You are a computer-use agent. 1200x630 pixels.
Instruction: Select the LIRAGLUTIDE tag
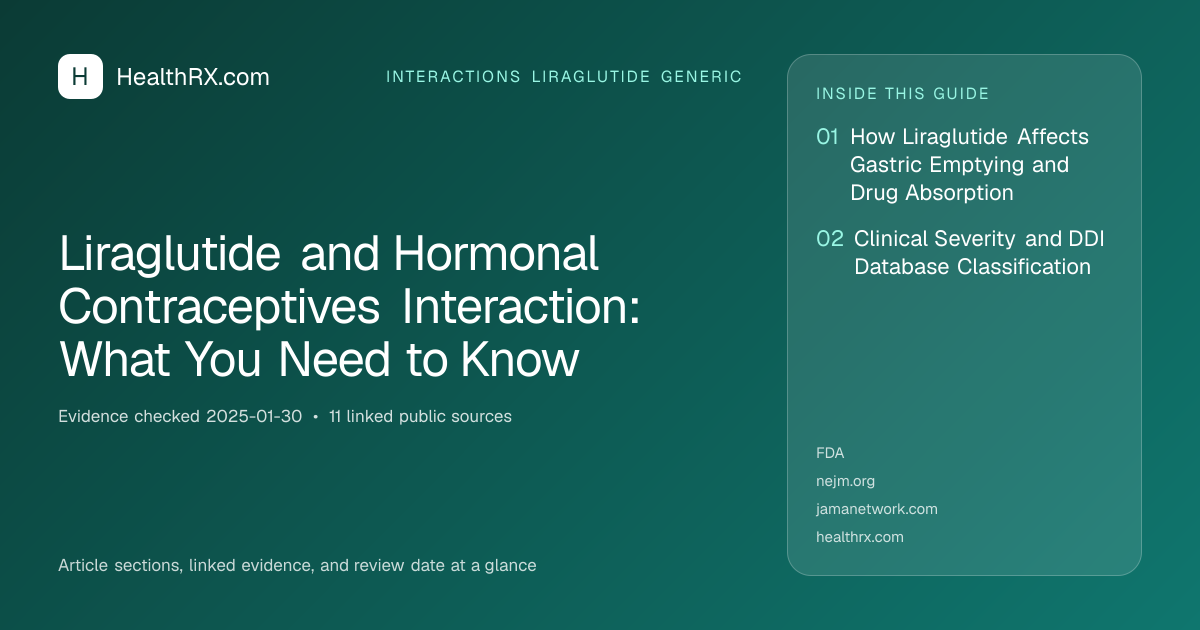(x=591, y=77)
